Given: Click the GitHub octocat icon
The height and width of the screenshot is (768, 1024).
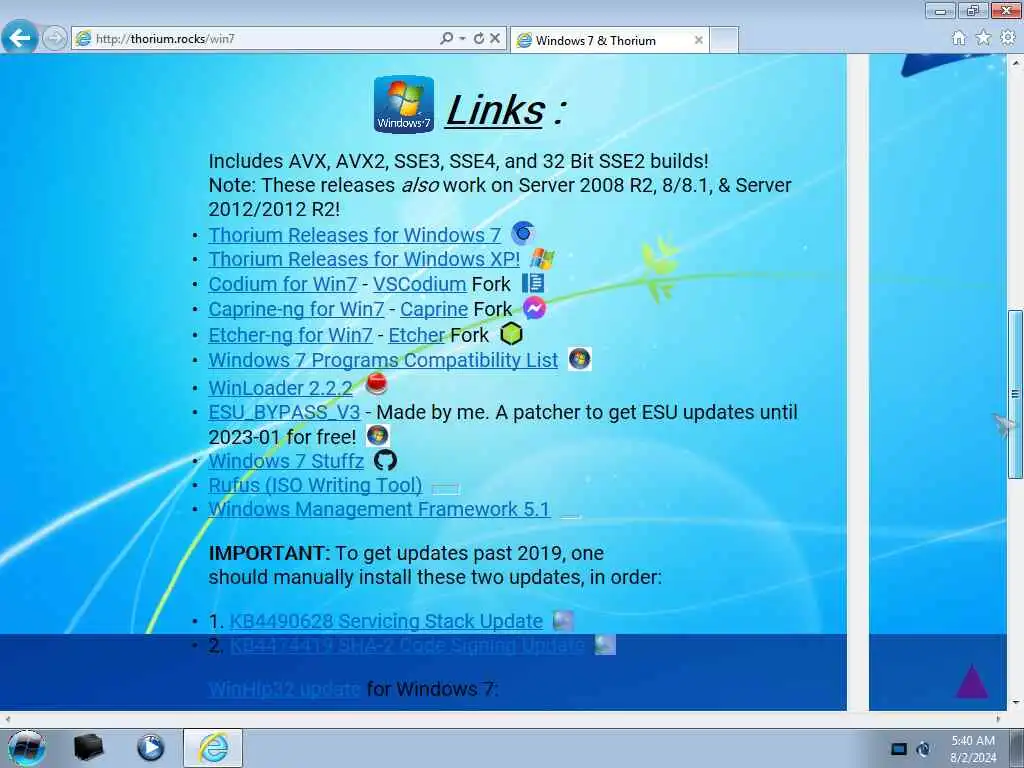Looking at the screenshot, I should [385, 460].
